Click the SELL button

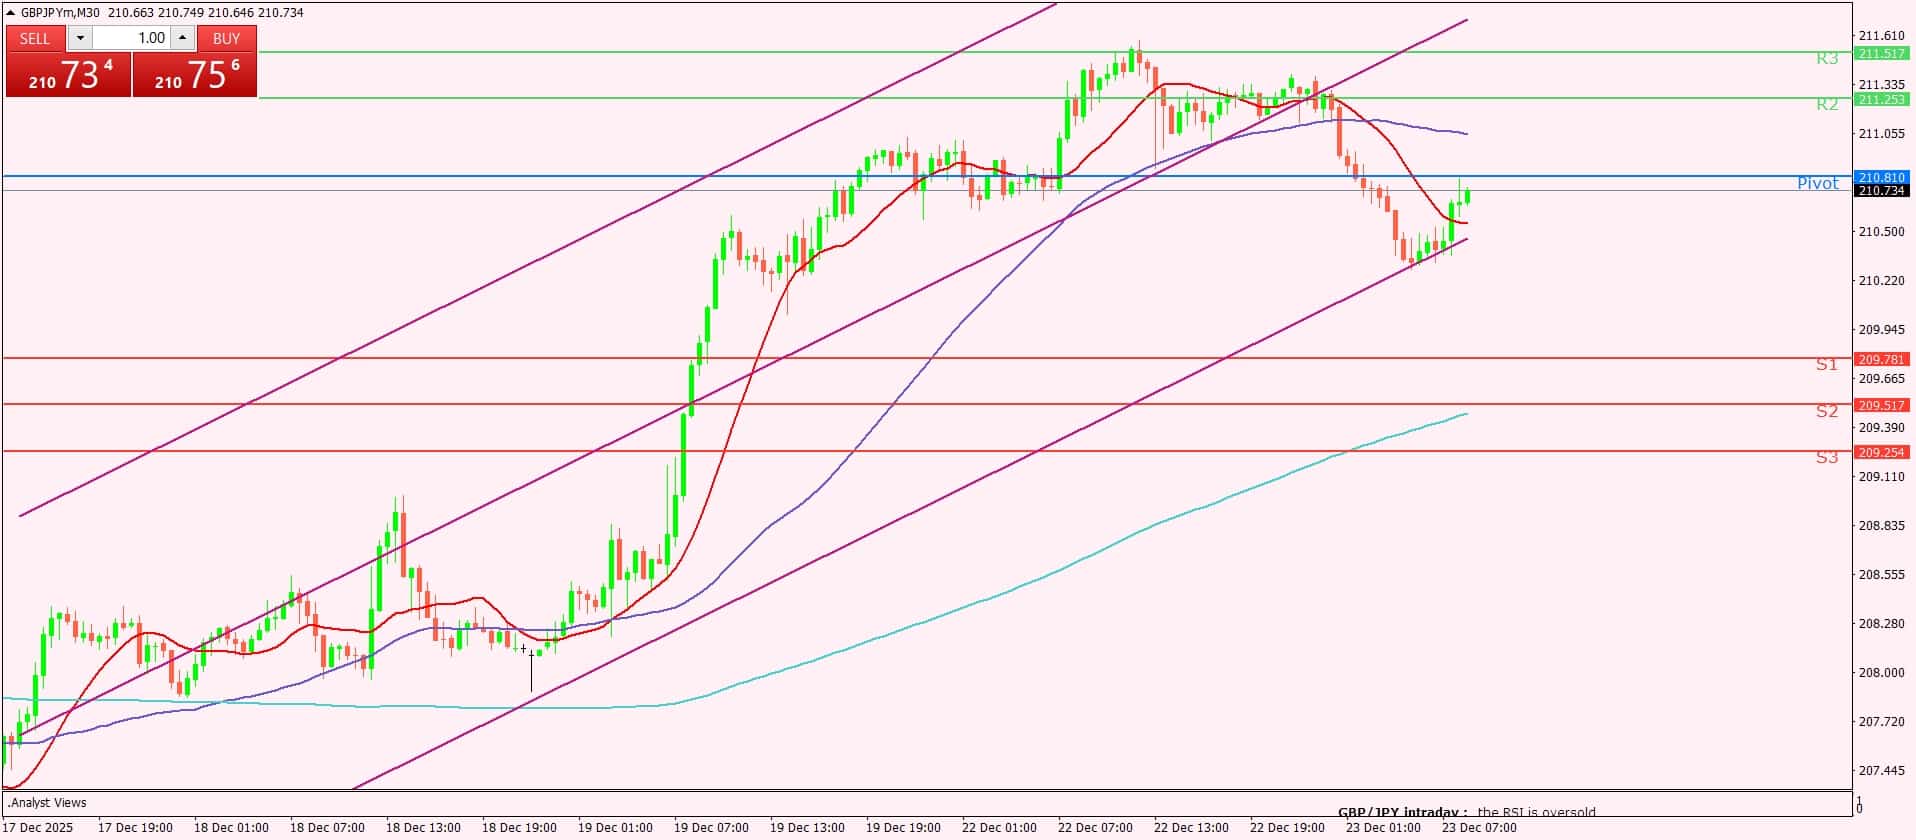35,38
